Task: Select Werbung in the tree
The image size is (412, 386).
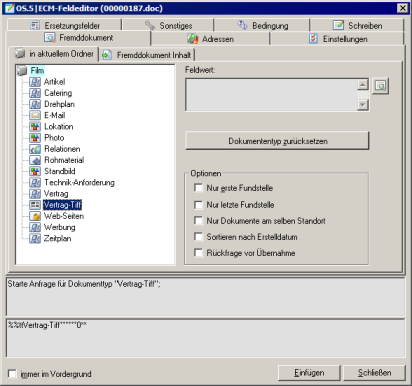Action: pos(60,227)
